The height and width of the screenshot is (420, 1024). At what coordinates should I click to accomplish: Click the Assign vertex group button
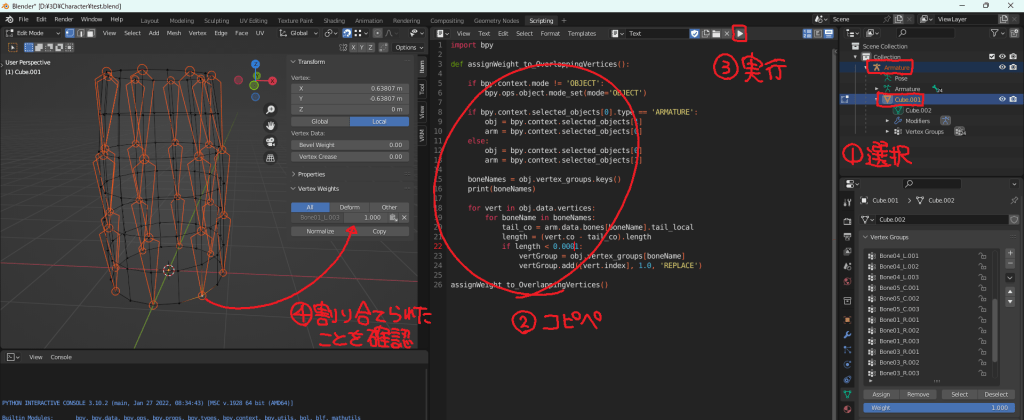click(x=882, y=394)
